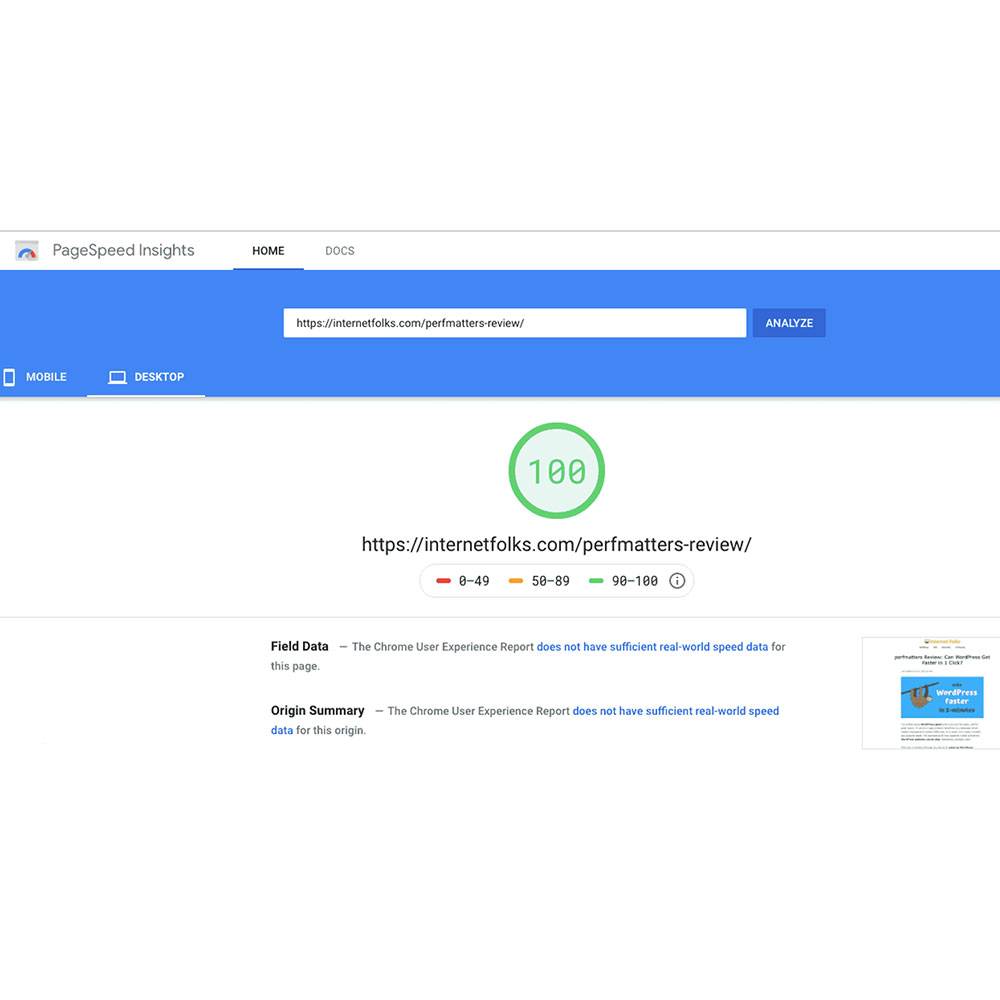Click the PageSpeed Insights logo icon

point(27,251)
